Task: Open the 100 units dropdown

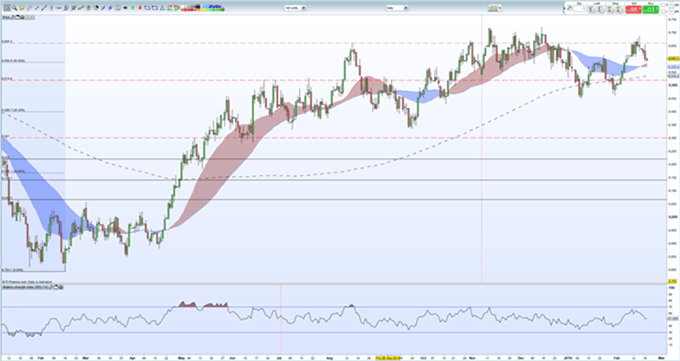Action: point(295,8)
